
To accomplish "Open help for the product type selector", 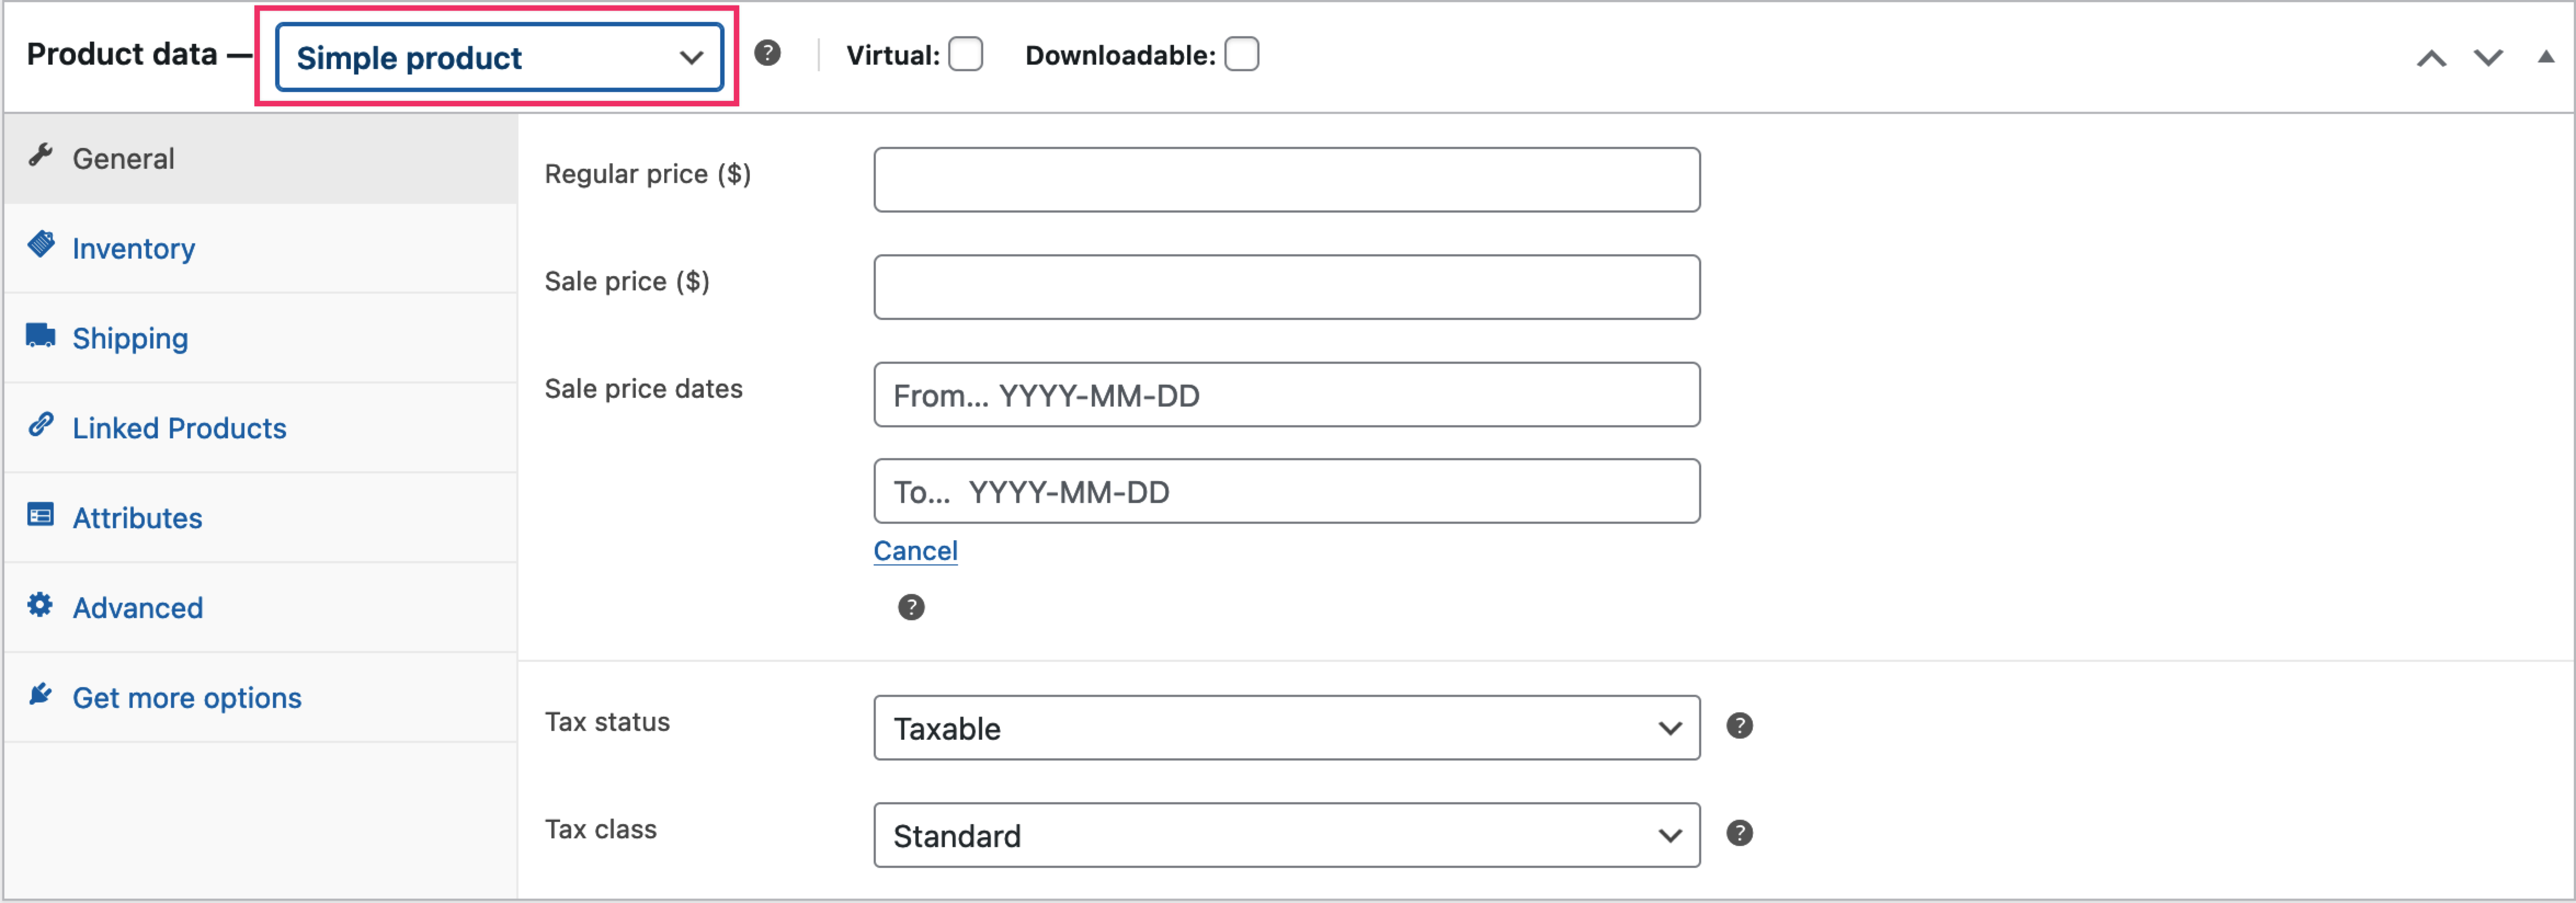I will pos(768,55).
